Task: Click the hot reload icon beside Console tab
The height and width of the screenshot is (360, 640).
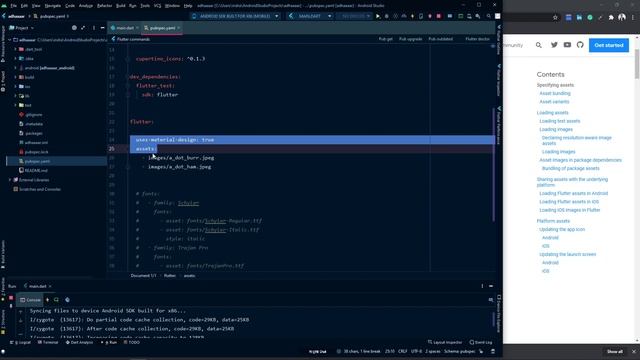Action: [x=47, y=300]
